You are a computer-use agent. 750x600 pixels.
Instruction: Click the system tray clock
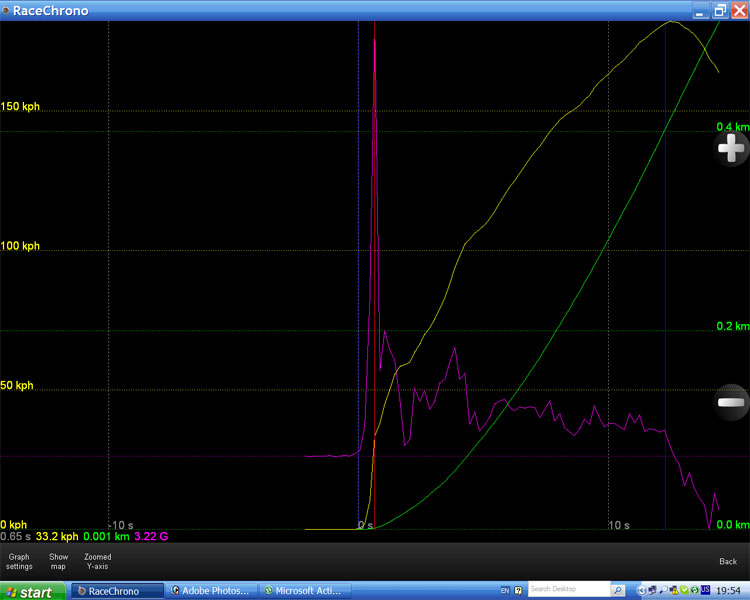(x=733, y=591)
